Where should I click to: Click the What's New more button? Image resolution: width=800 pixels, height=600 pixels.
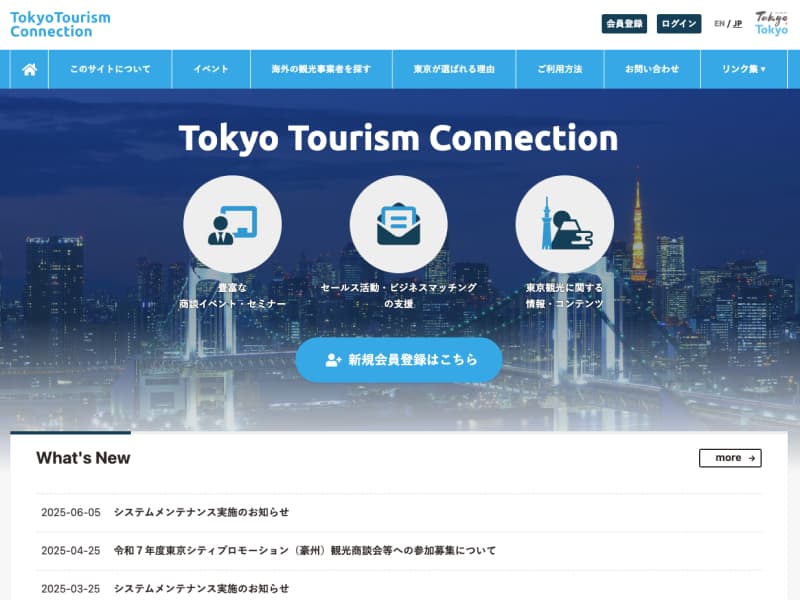point(730,458)
